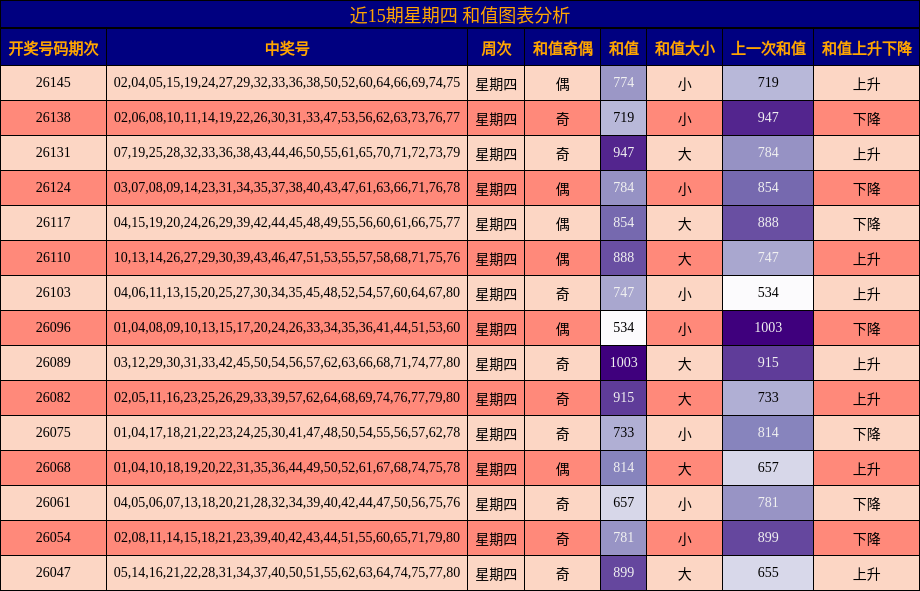
Task: Click winning numbers starting 02,05,11,16,23
Action: tap(287, 397)
